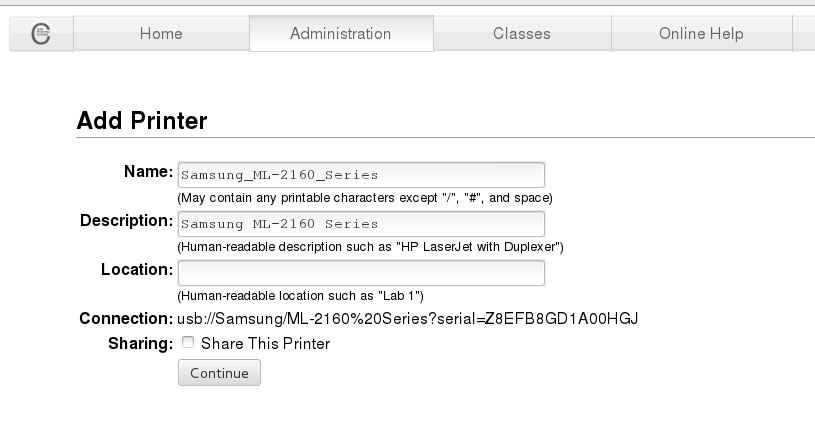This screenshot has width=815, height=436.
Task: Click the printable characters hint below Name
Action: tap(365, 198)
